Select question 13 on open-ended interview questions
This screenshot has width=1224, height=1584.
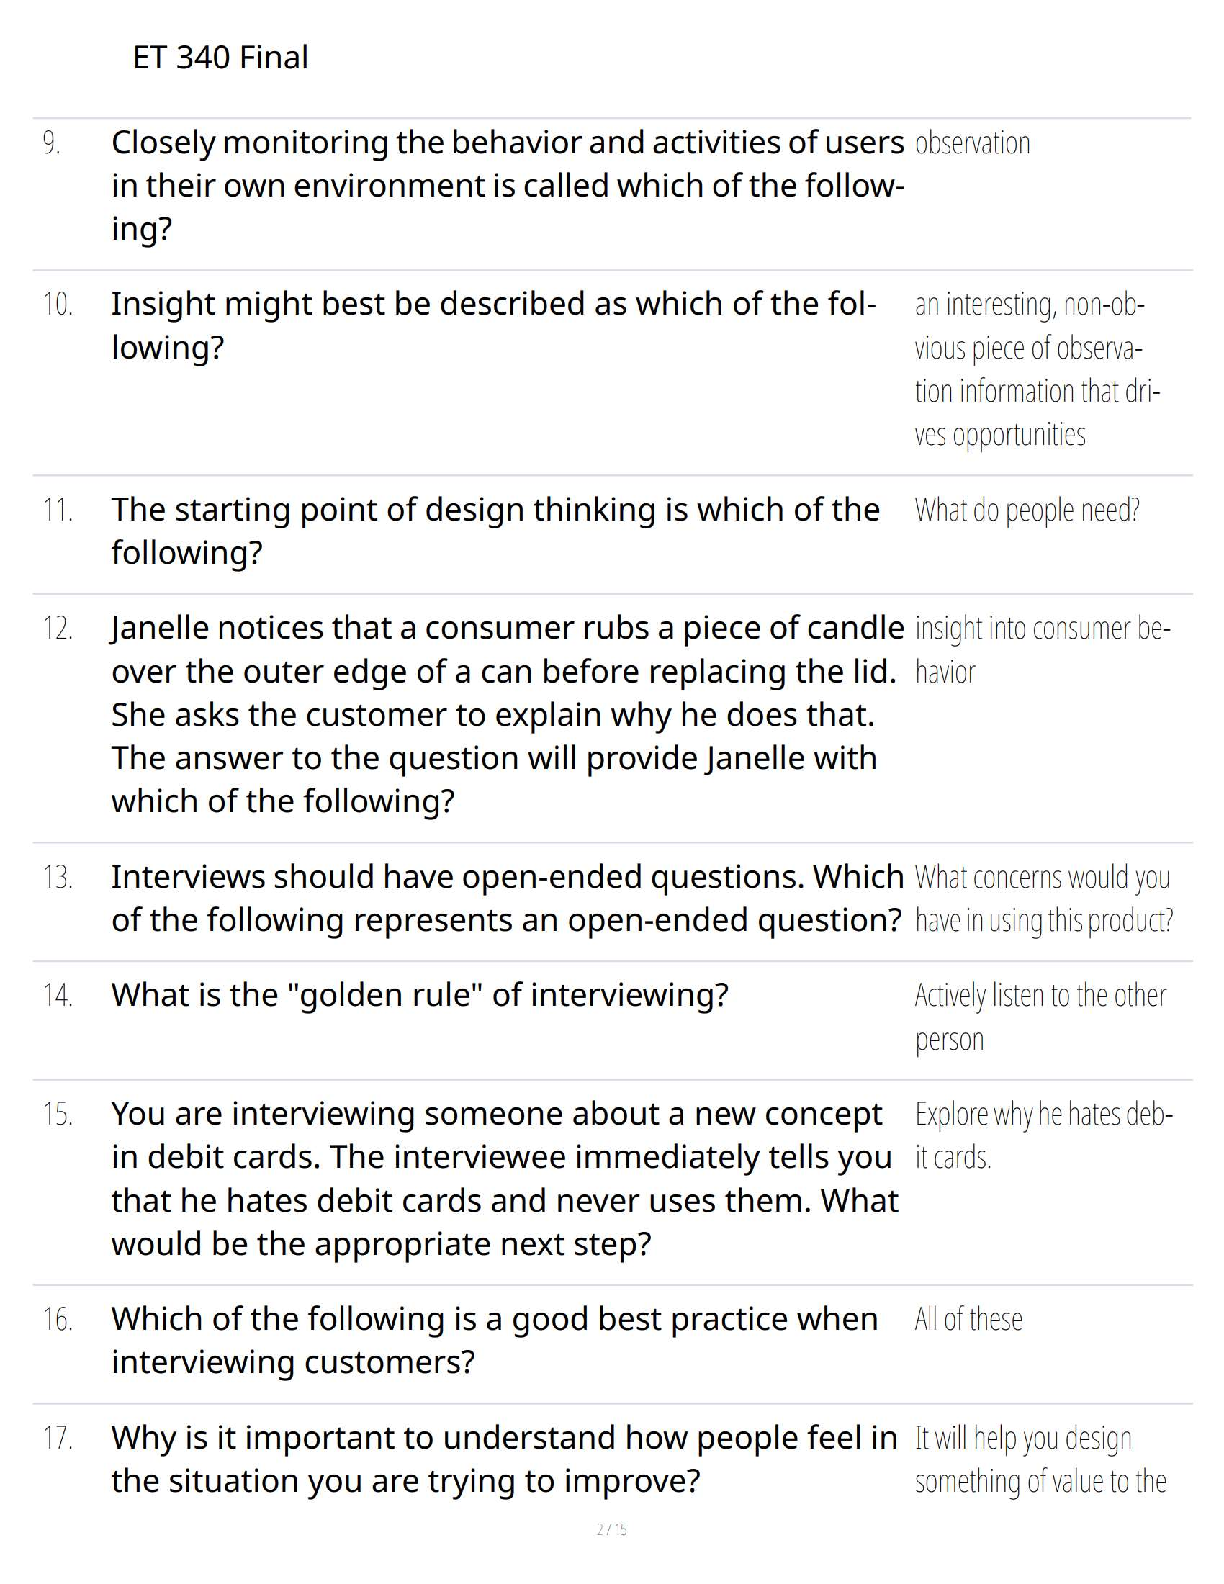(508, 898)
